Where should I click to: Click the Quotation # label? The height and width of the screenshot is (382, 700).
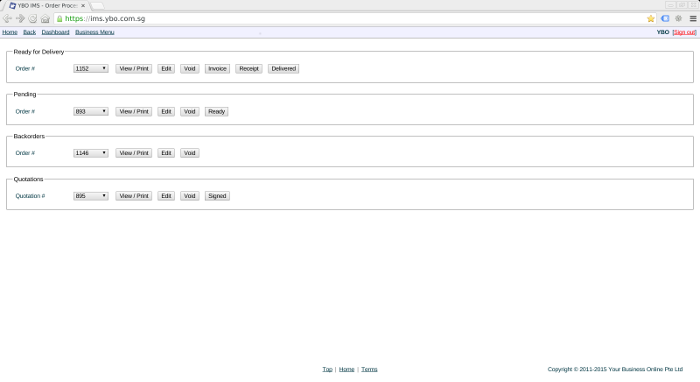[x=30, y=196]
